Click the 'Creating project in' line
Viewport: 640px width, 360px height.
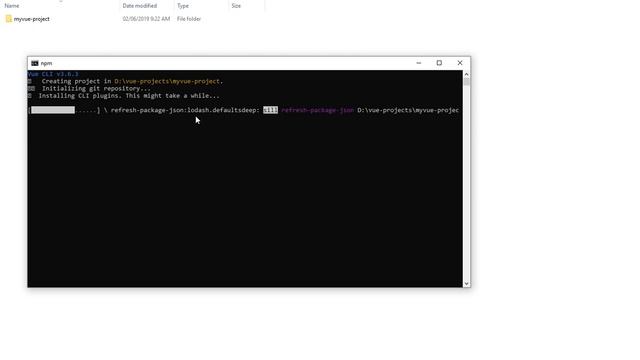pyautogui.click(x=126, y=81)
